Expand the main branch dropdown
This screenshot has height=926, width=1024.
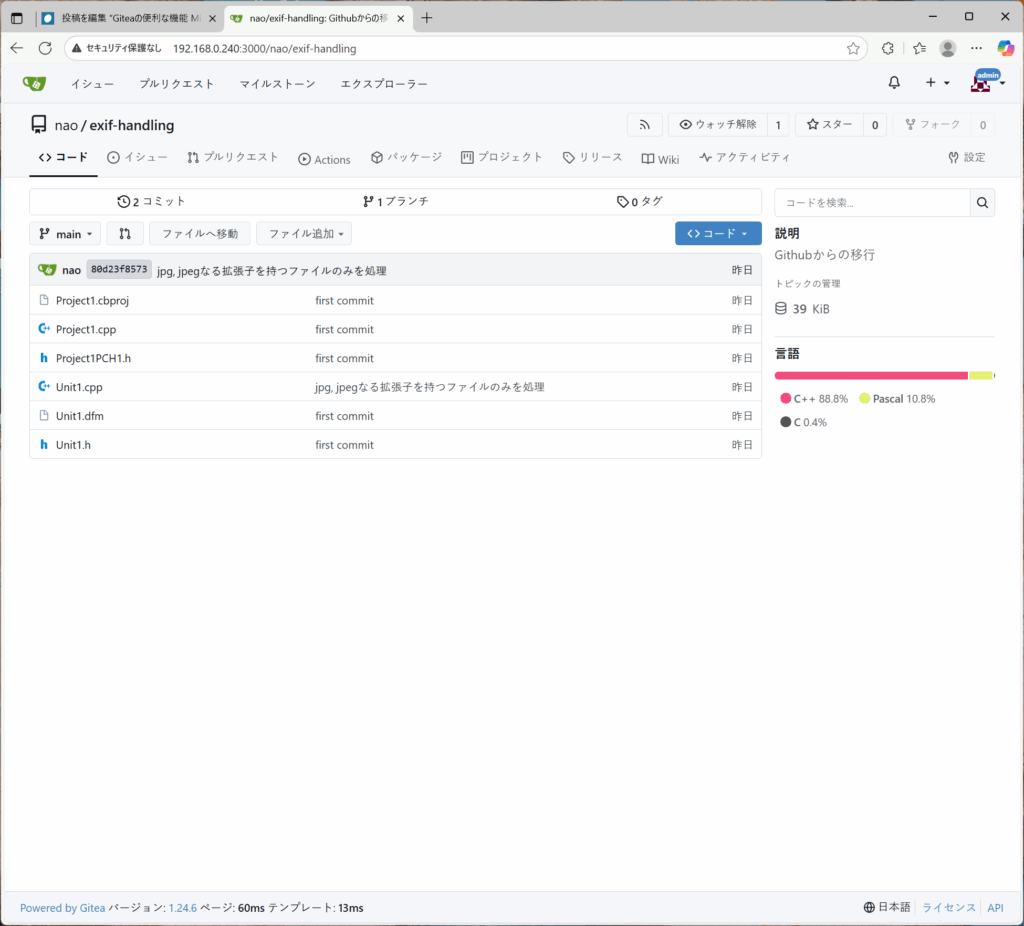click(x=66, y=234)
